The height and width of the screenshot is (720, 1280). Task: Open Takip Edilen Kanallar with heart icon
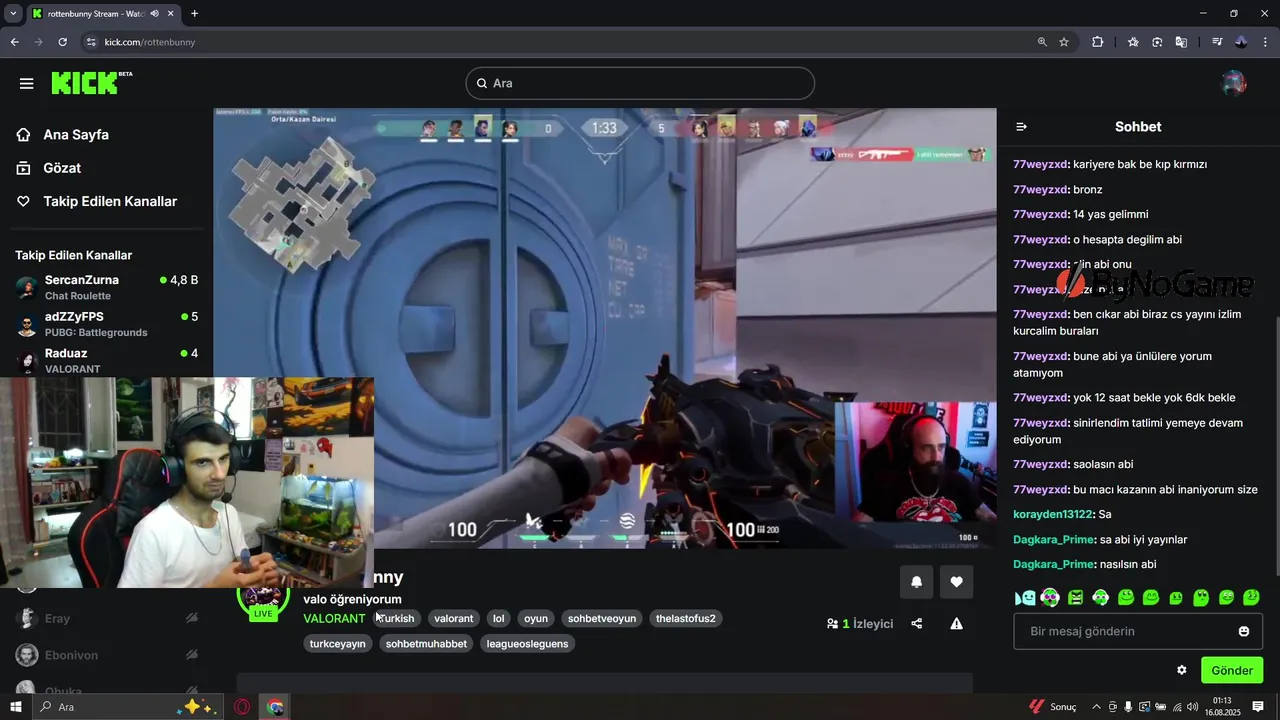click(96, 201)
